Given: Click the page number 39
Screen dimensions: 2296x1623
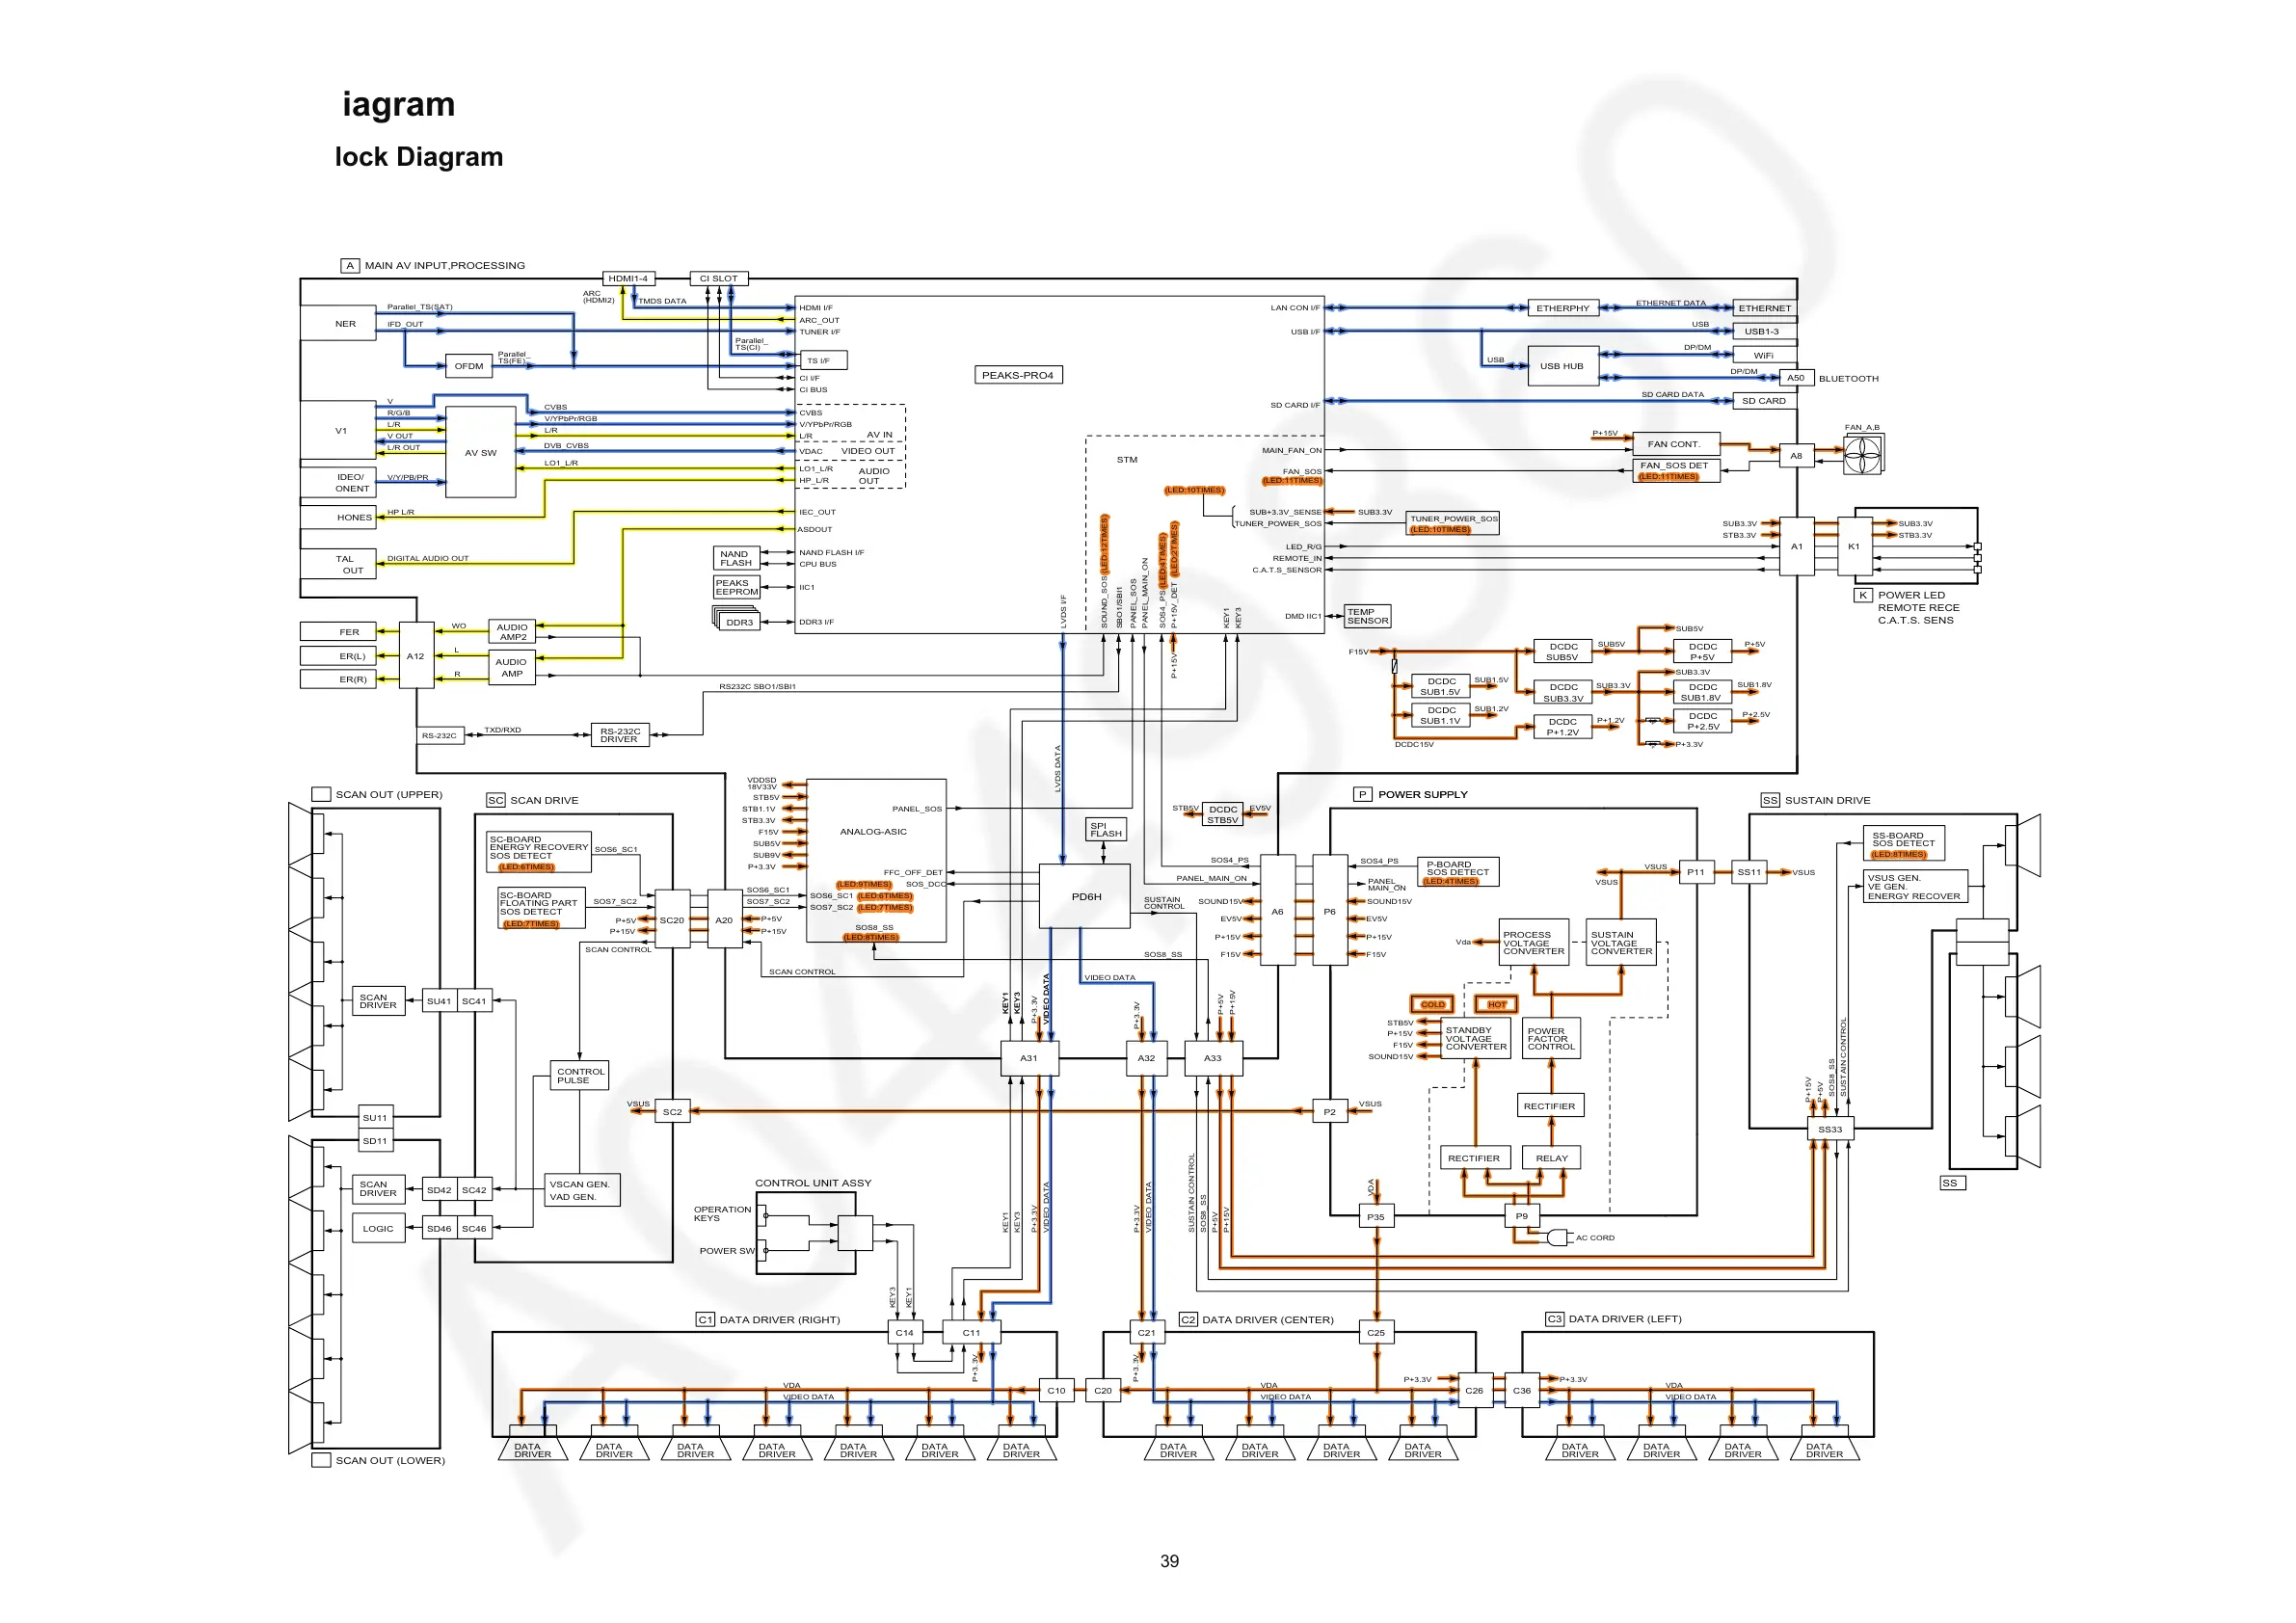Looking at the screenshot, I should coord(1169,1561).
